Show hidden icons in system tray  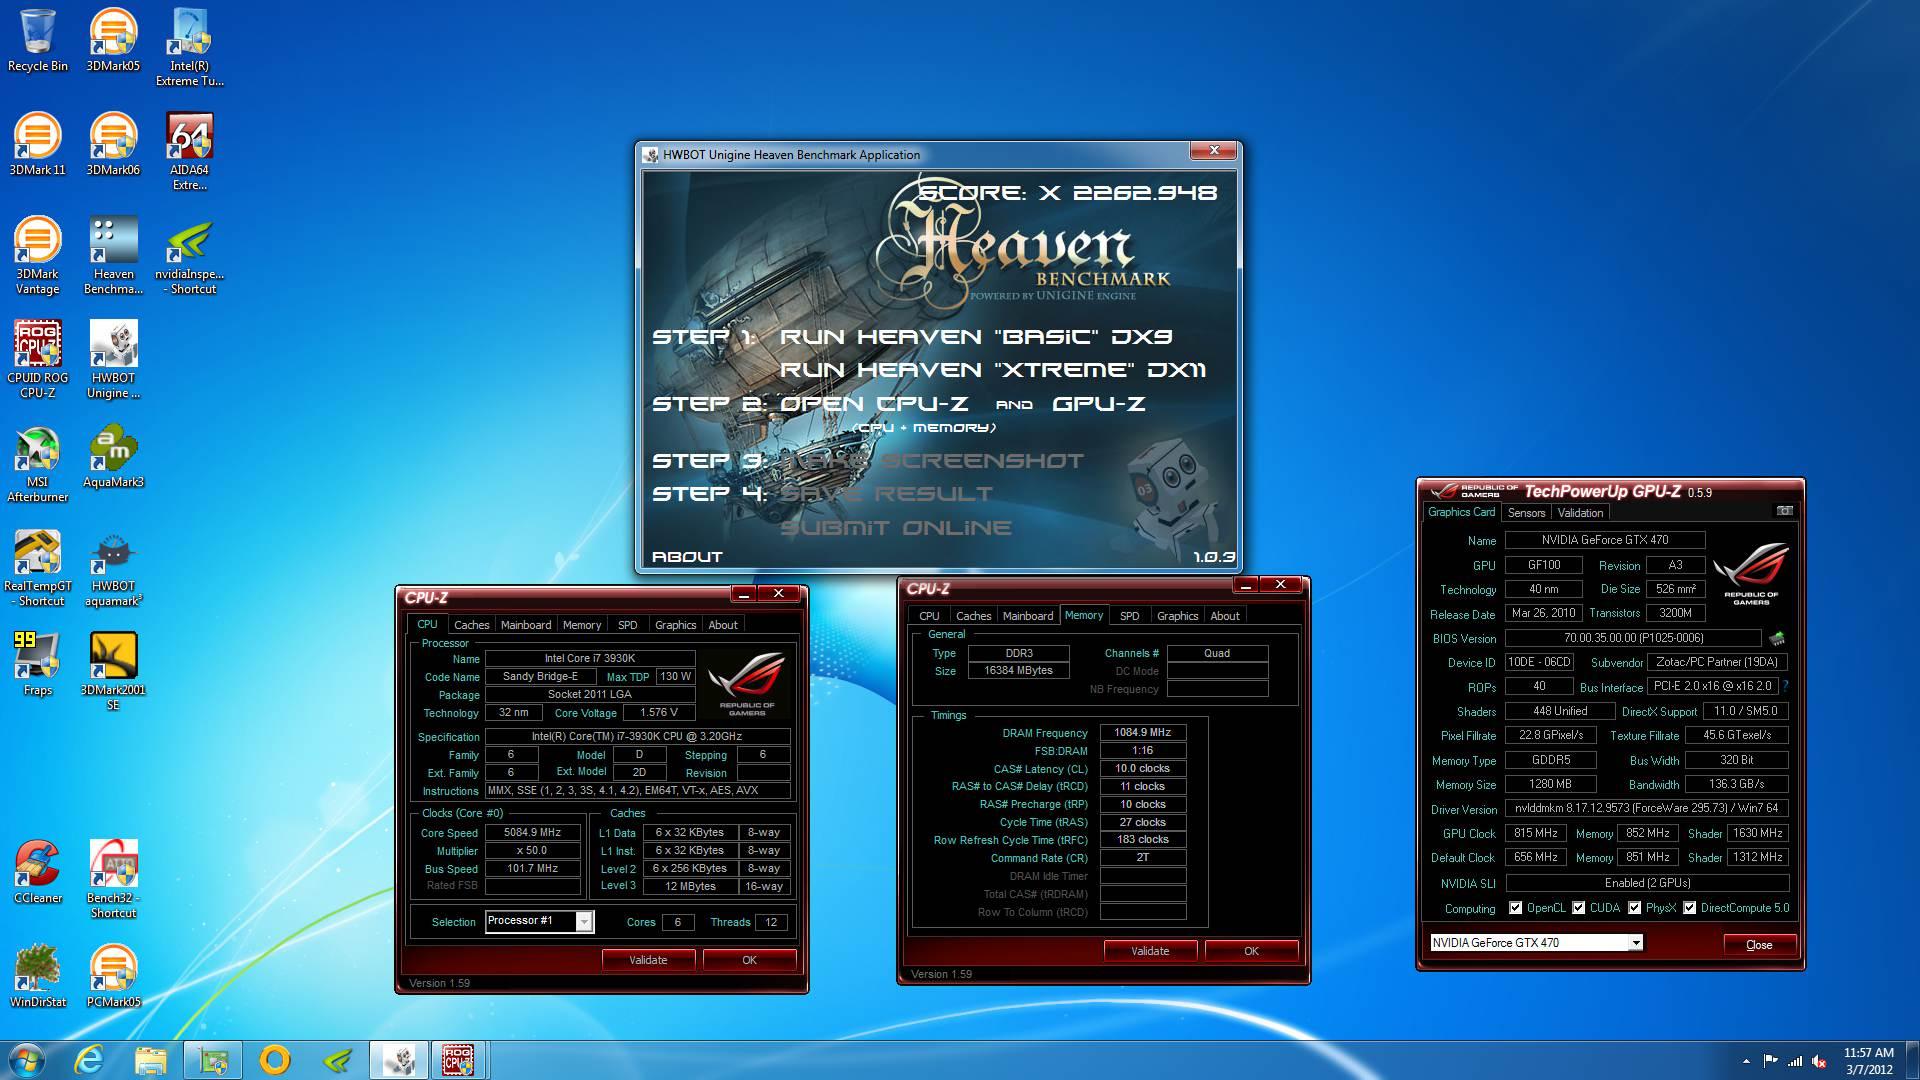pos(1746,1061)
